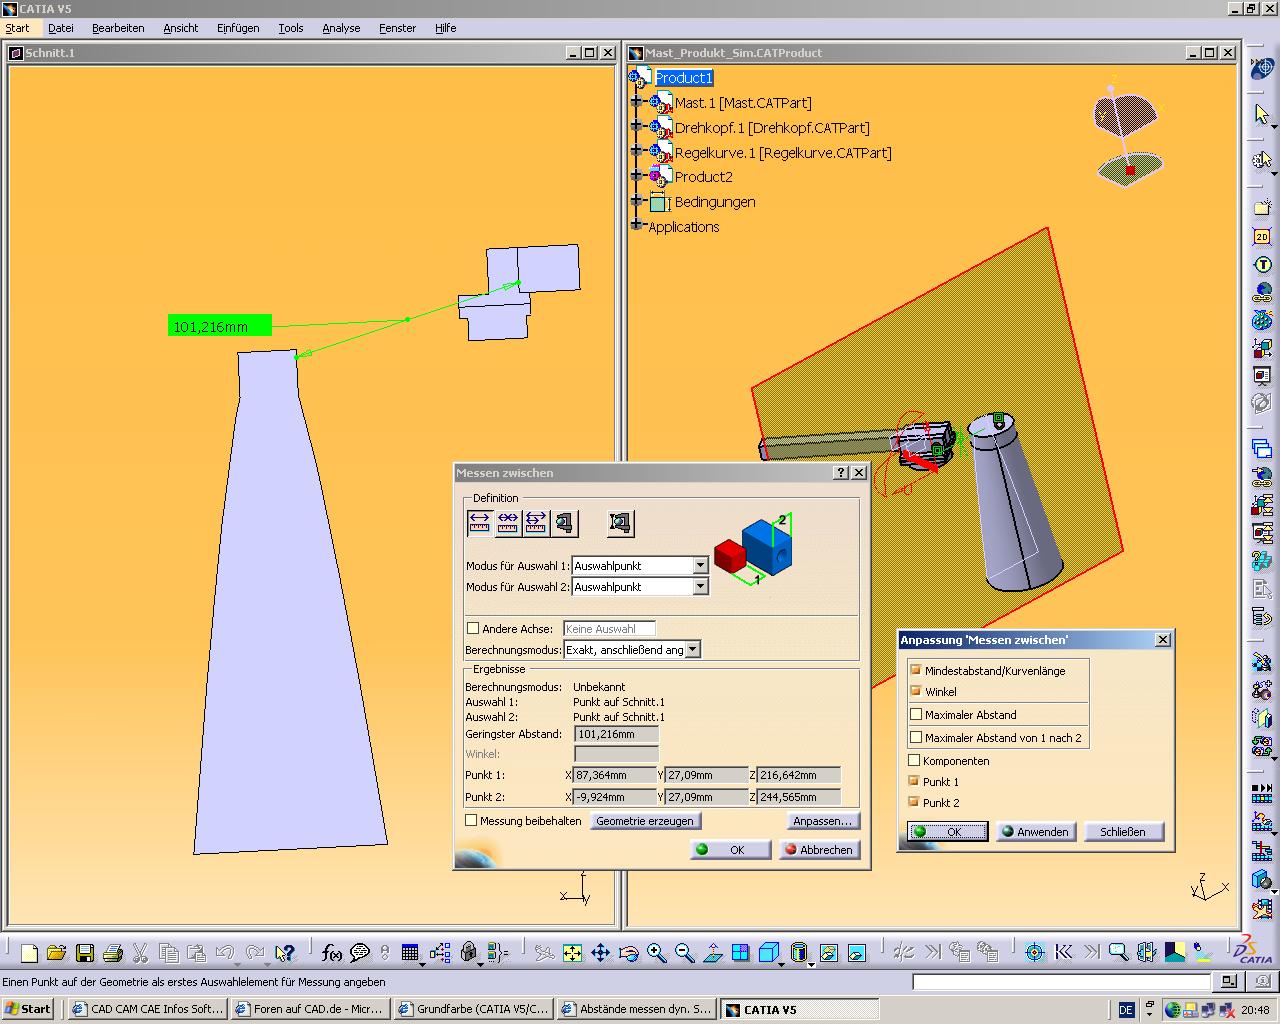Select the Rotate view tool

628,953
